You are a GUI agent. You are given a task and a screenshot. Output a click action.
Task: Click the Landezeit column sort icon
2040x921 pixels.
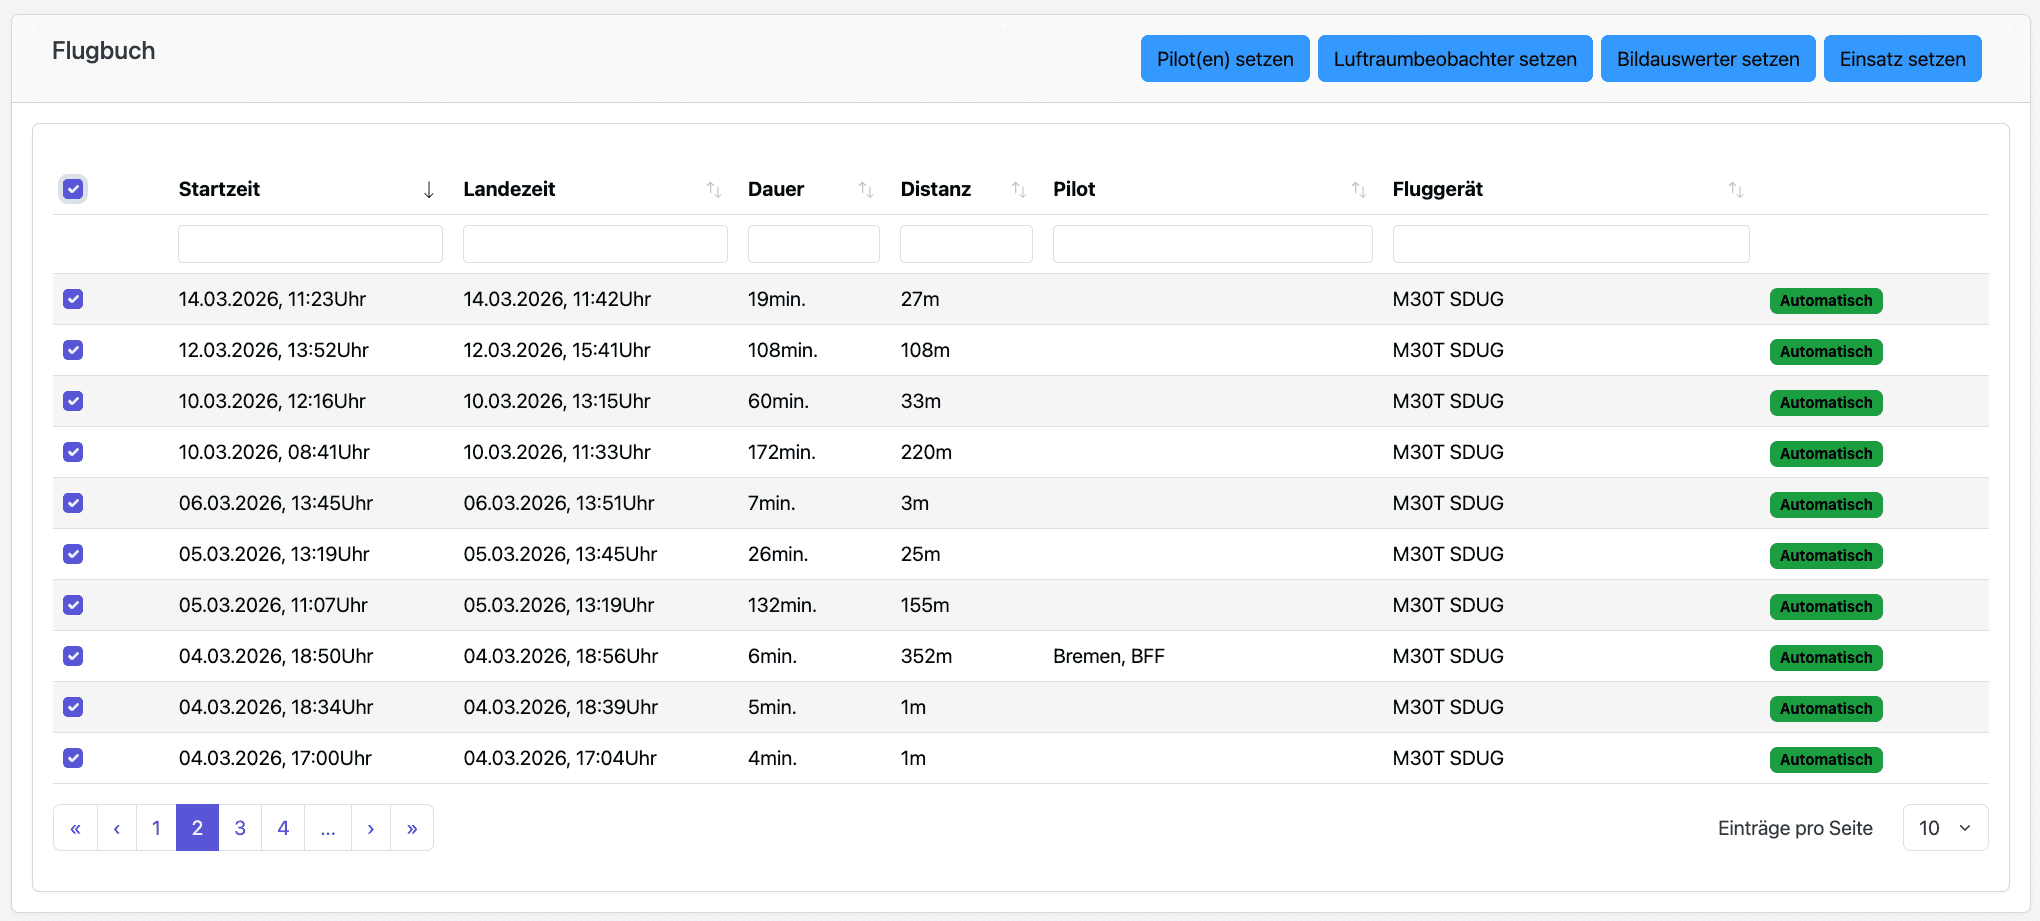click(x=713, y=190)
